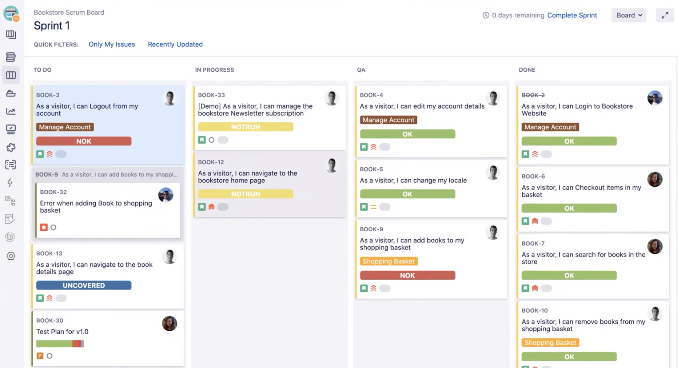Open the Backlog icon in the sidebar
The image size is (678, 368).
click(11, 57)
